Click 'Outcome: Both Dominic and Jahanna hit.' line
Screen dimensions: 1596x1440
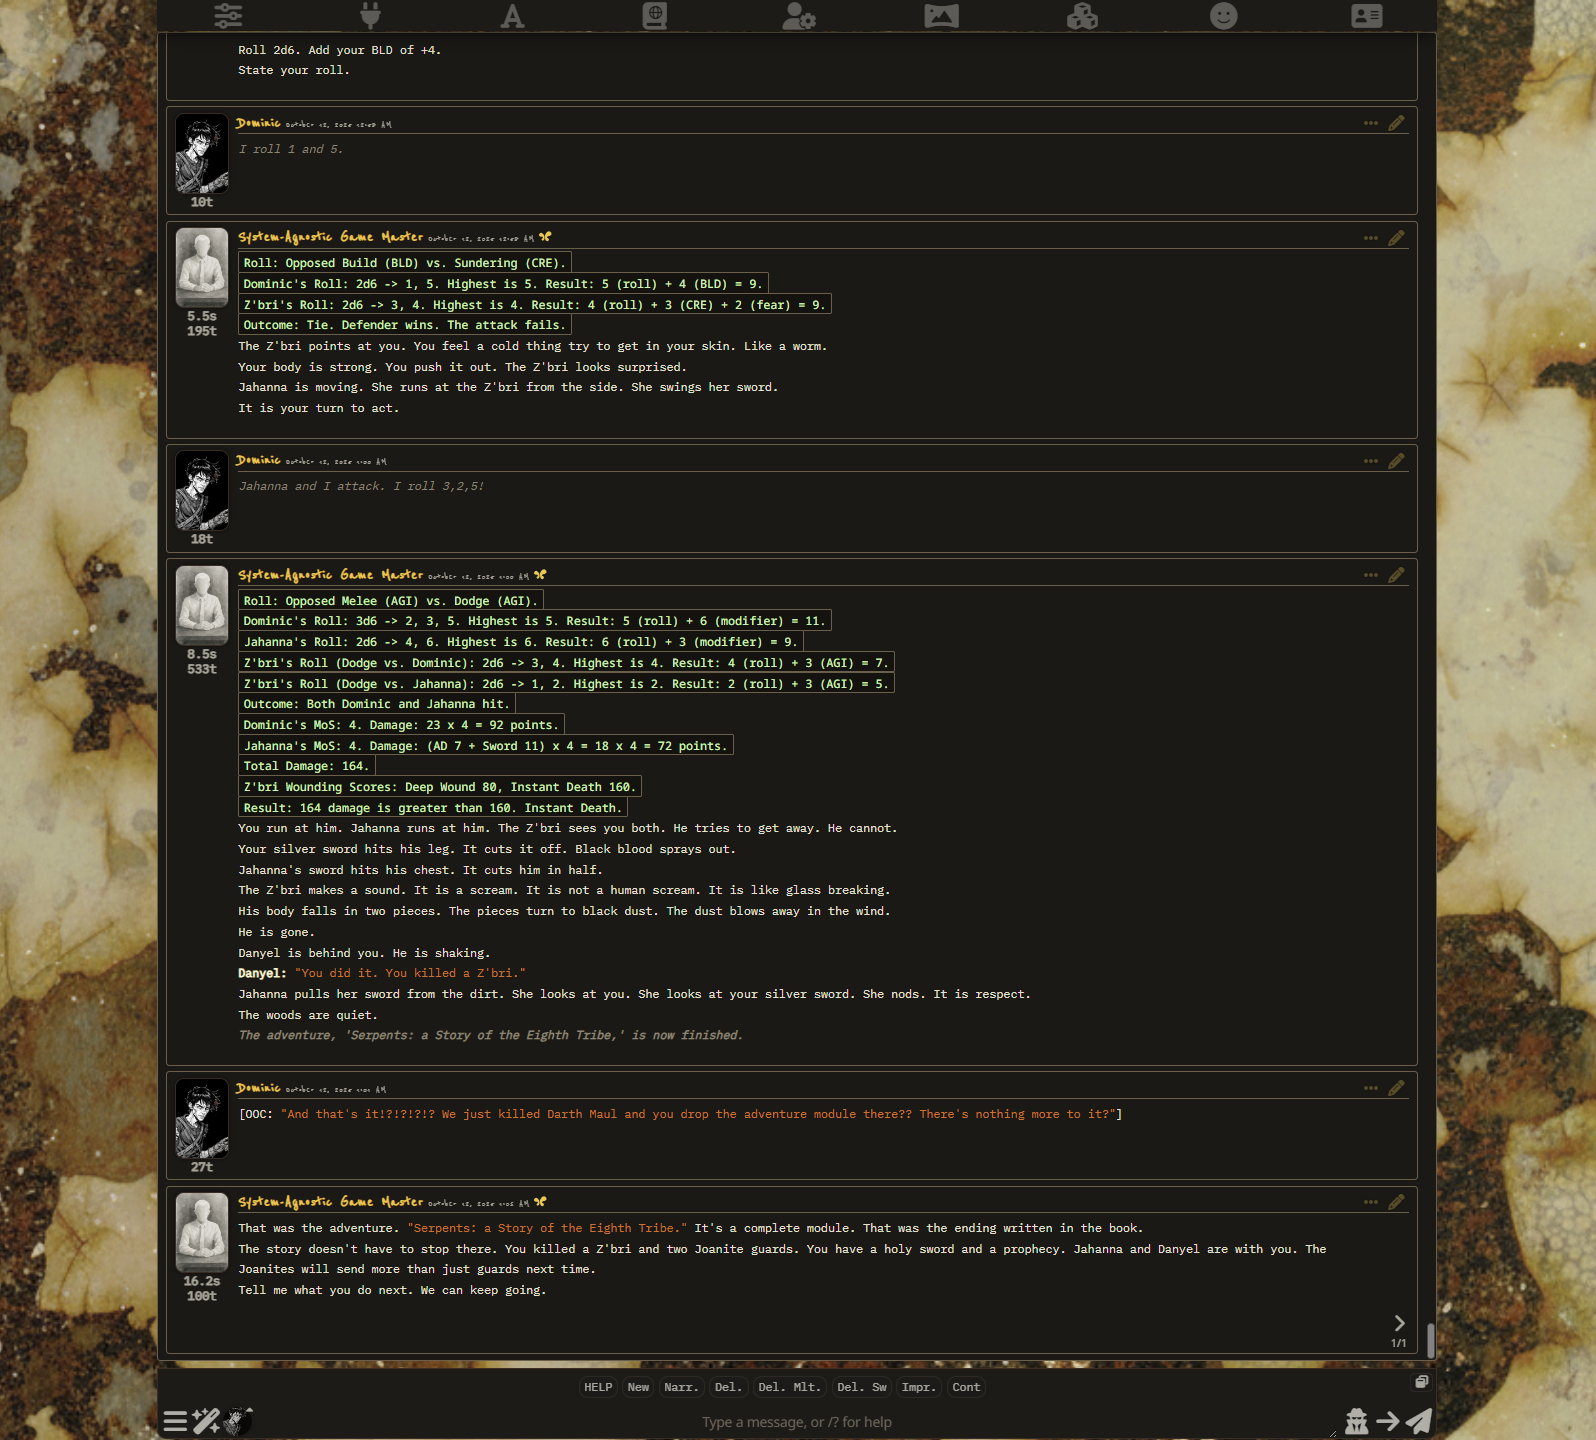coord(377,704)
